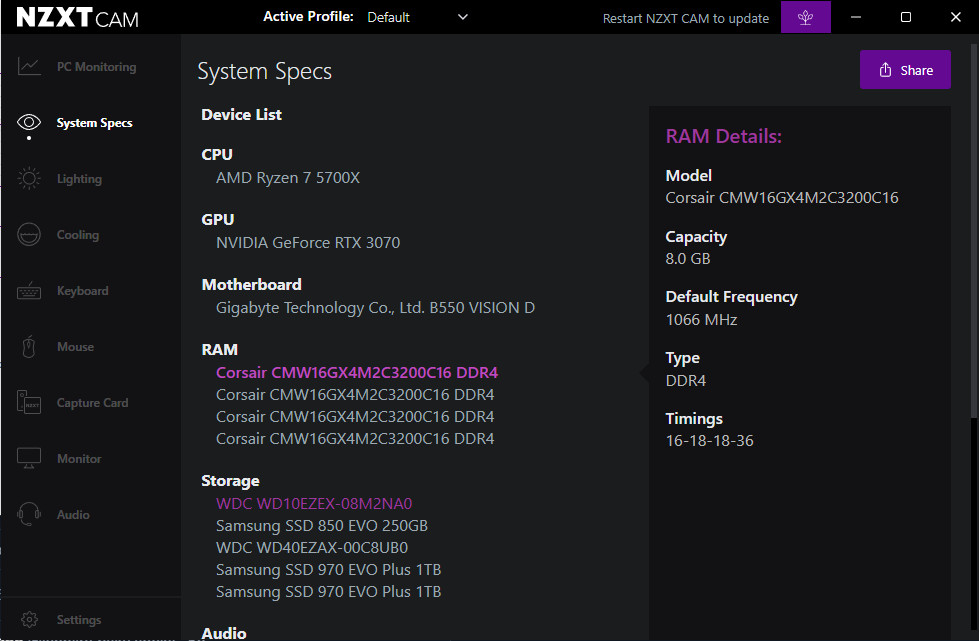The height and width of the screenshot is (641, 979).
Task: Click the purple update sprout icon
Action: [805, 17]
